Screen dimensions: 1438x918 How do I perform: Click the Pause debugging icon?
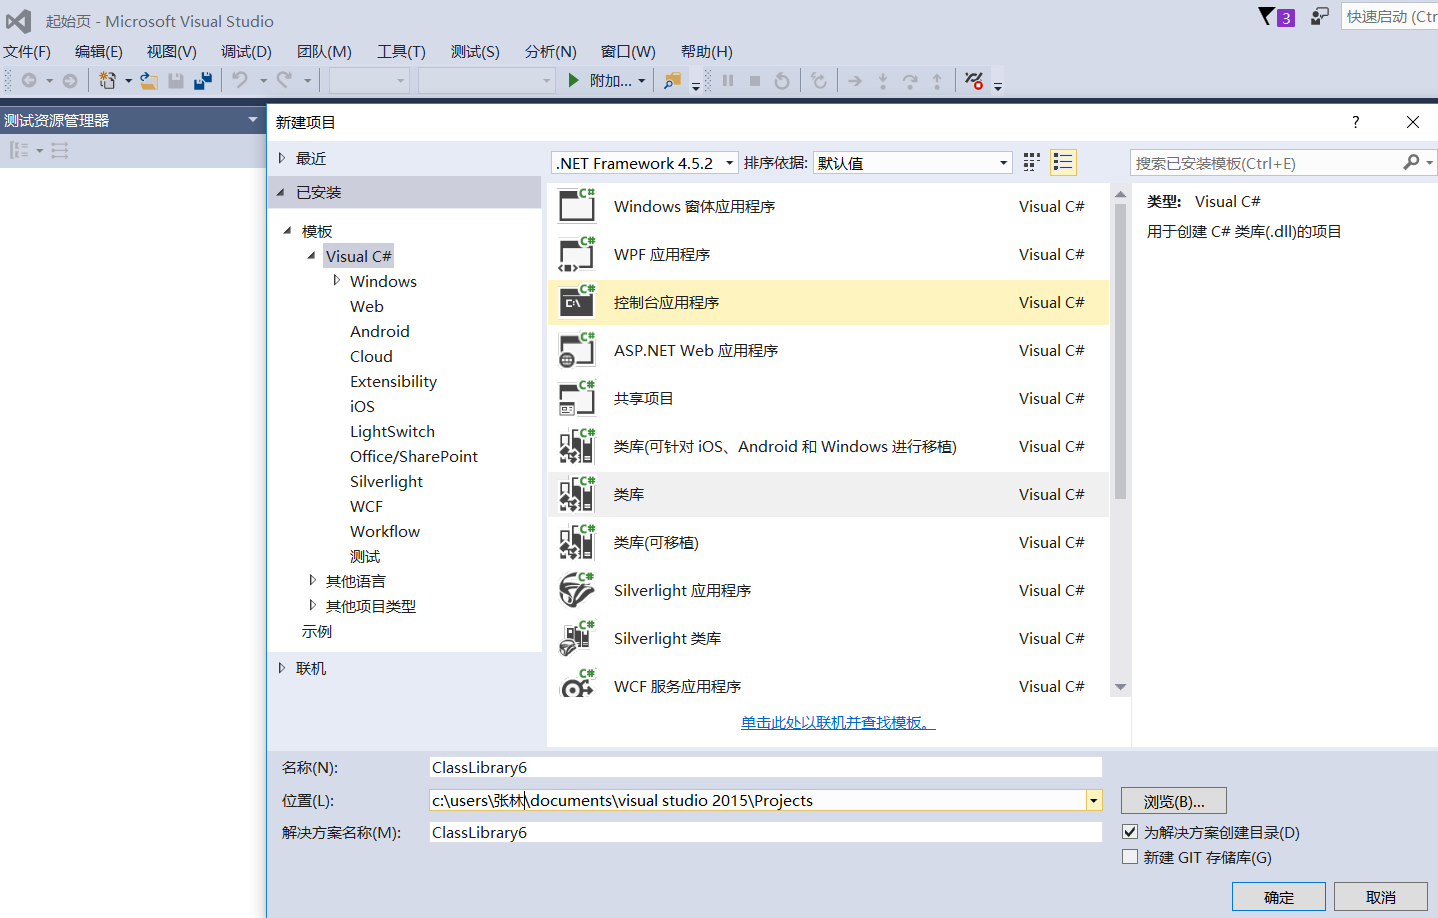(x=728, y=80)
